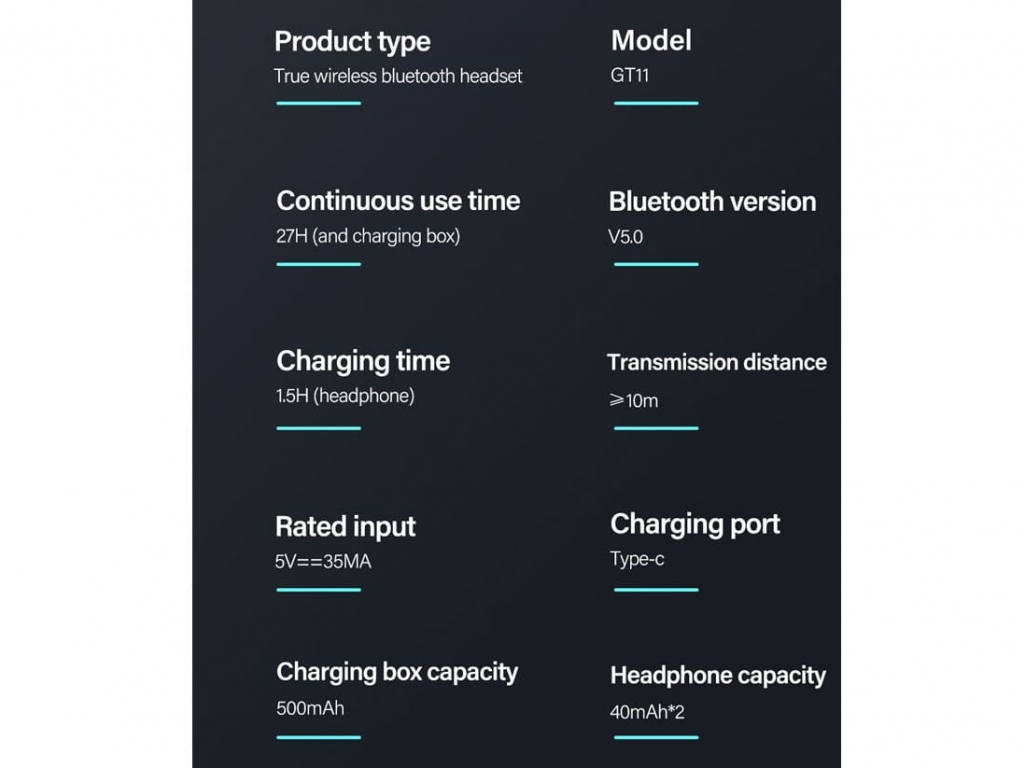
Task: Select the V5.0 version value
Action: (x=628, y=238)
